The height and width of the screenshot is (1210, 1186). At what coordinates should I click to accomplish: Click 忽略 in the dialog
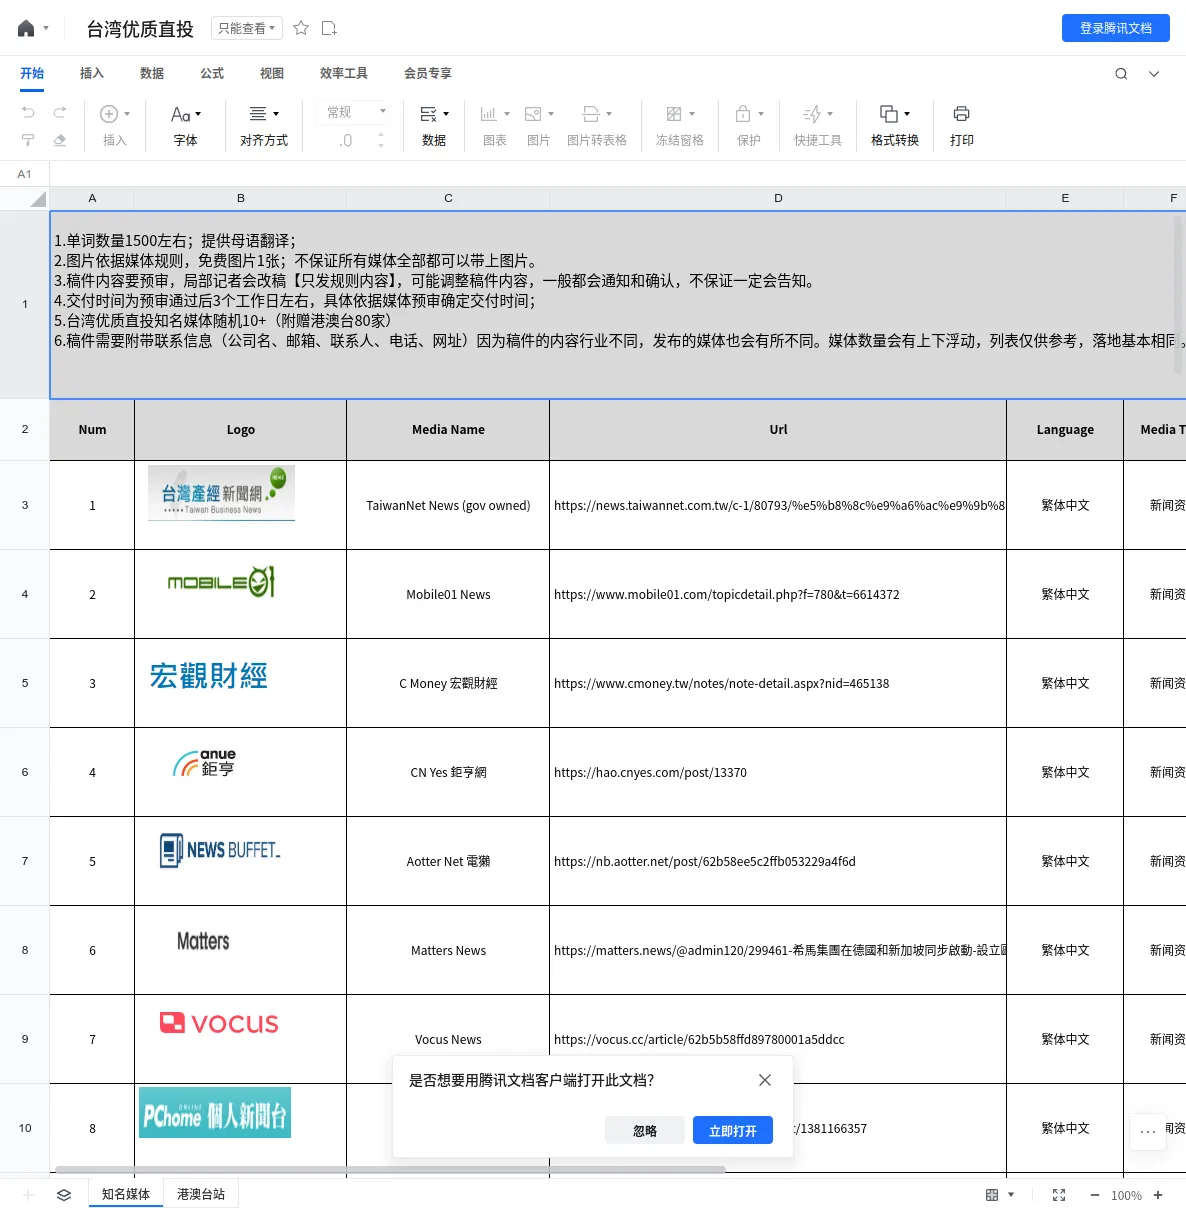tap(645, 1130)
